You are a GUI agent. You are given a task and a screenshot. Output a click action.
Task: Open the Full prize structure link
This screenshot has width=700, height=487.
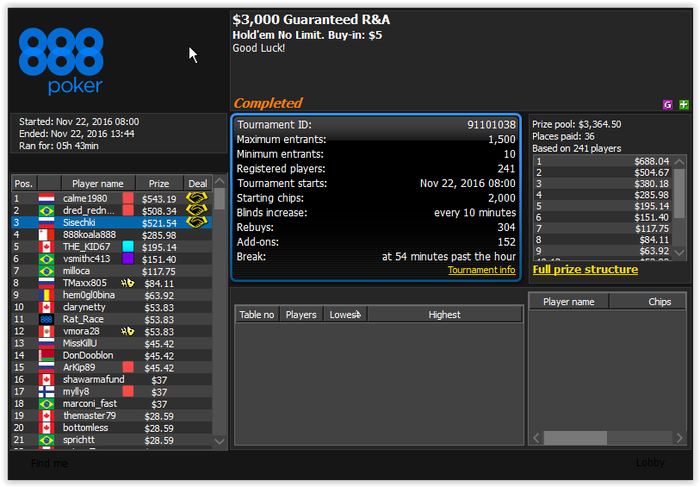tap(585, 270)
